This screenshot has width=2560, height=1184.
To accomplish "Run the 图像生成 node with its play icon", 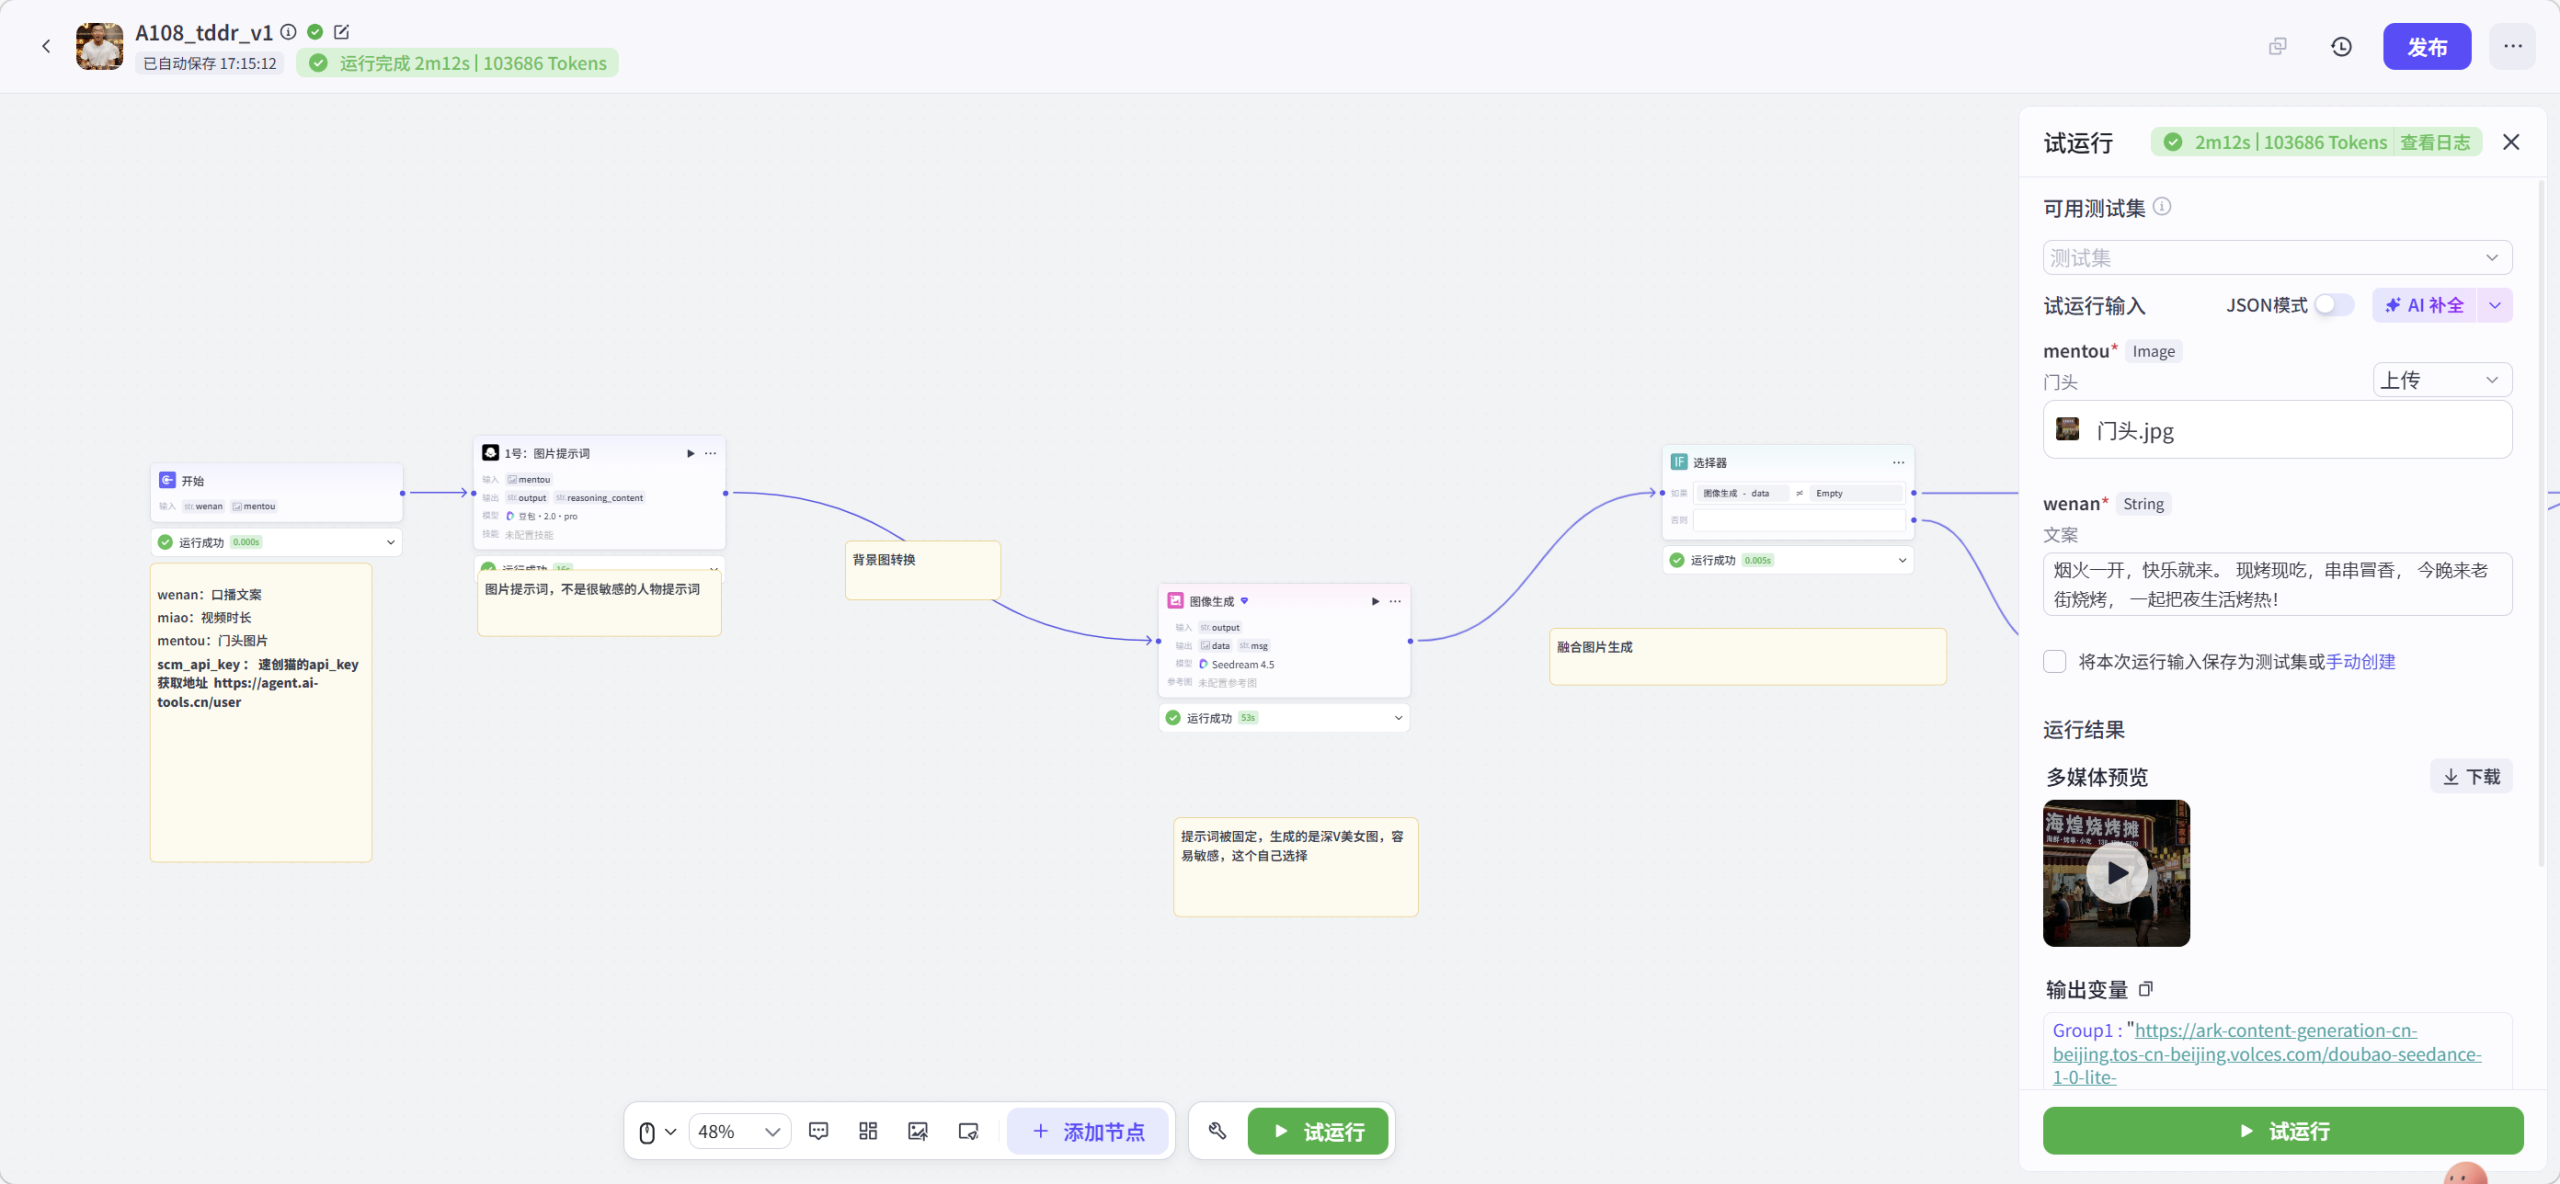I will [1375, 601].
